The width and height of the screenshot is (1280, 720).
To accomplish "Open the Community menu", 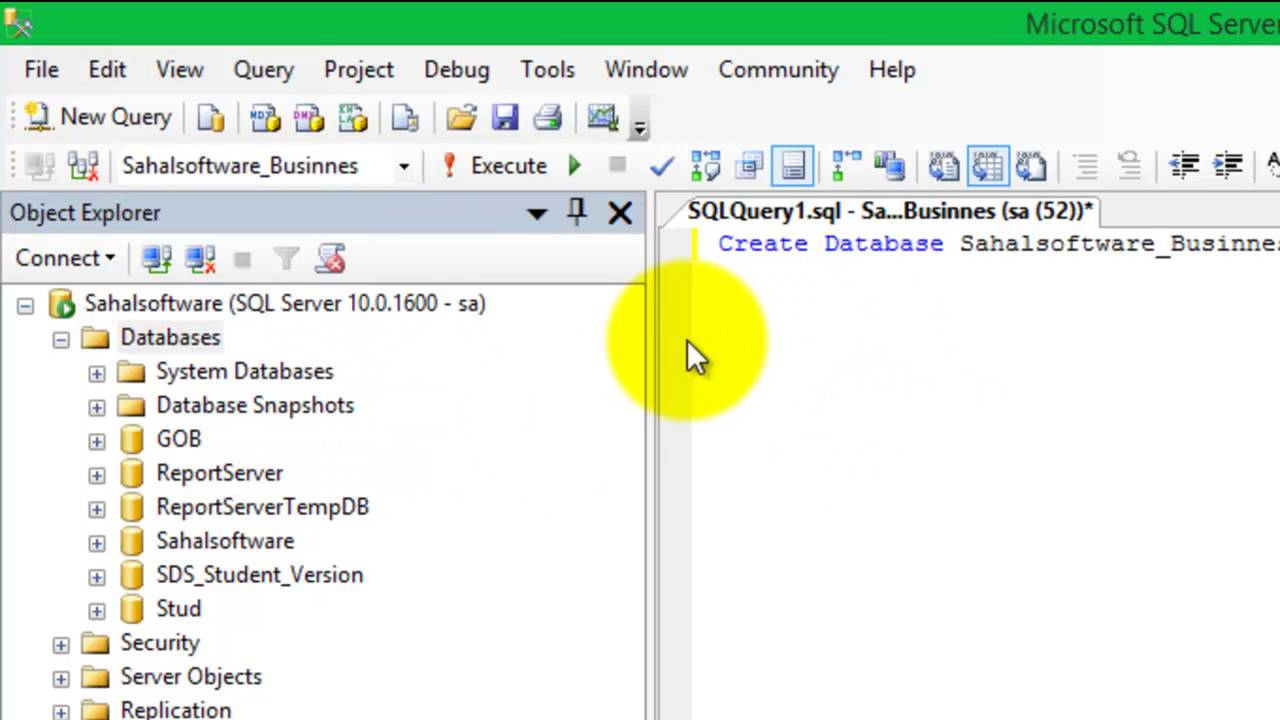I will [x=779, y=70].
